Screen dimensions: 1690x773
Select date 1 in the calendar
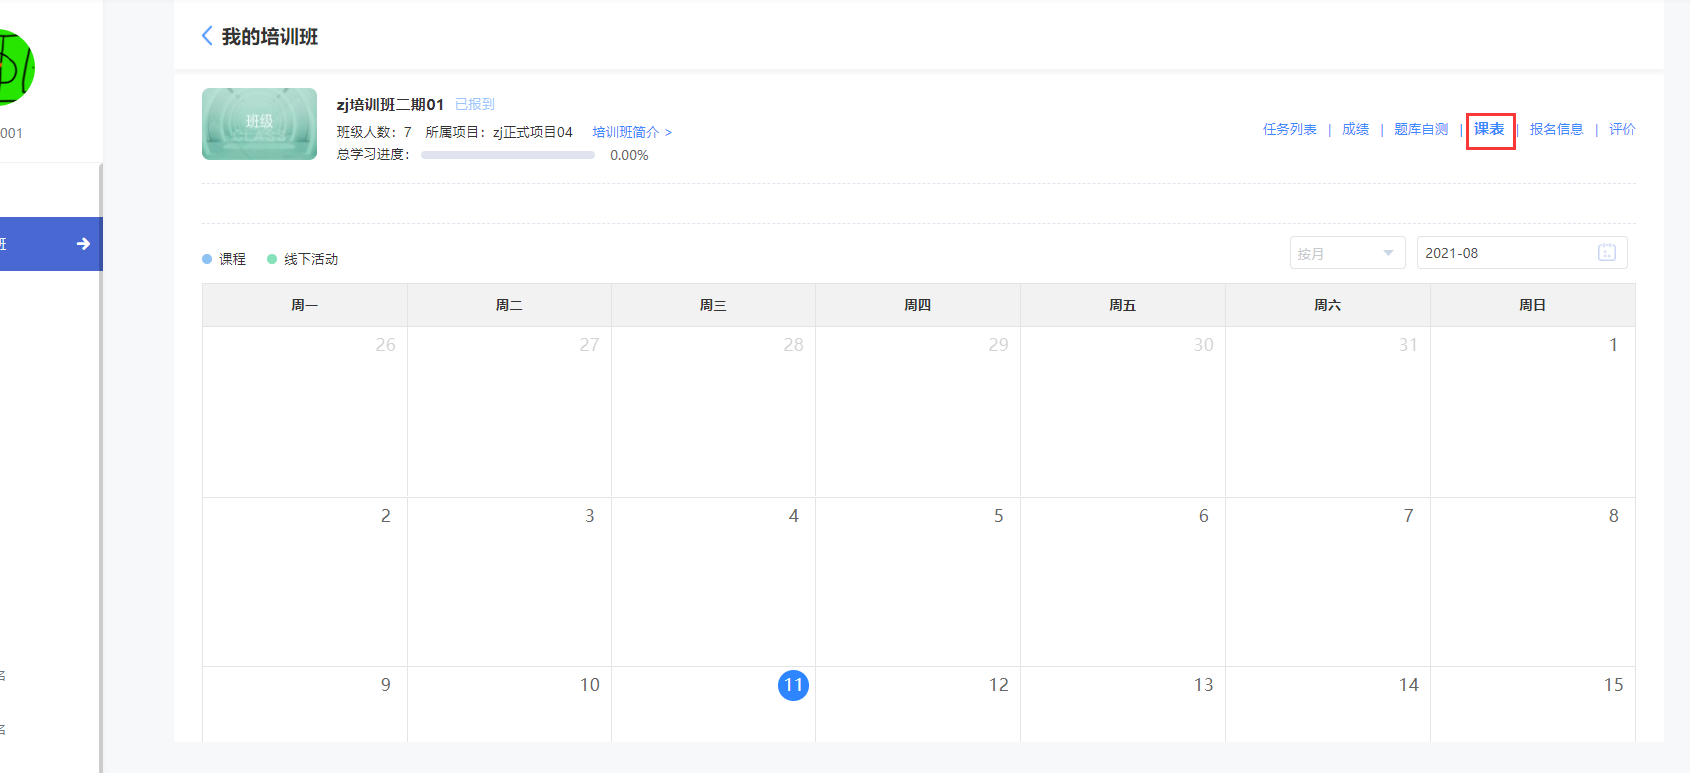1613,345
